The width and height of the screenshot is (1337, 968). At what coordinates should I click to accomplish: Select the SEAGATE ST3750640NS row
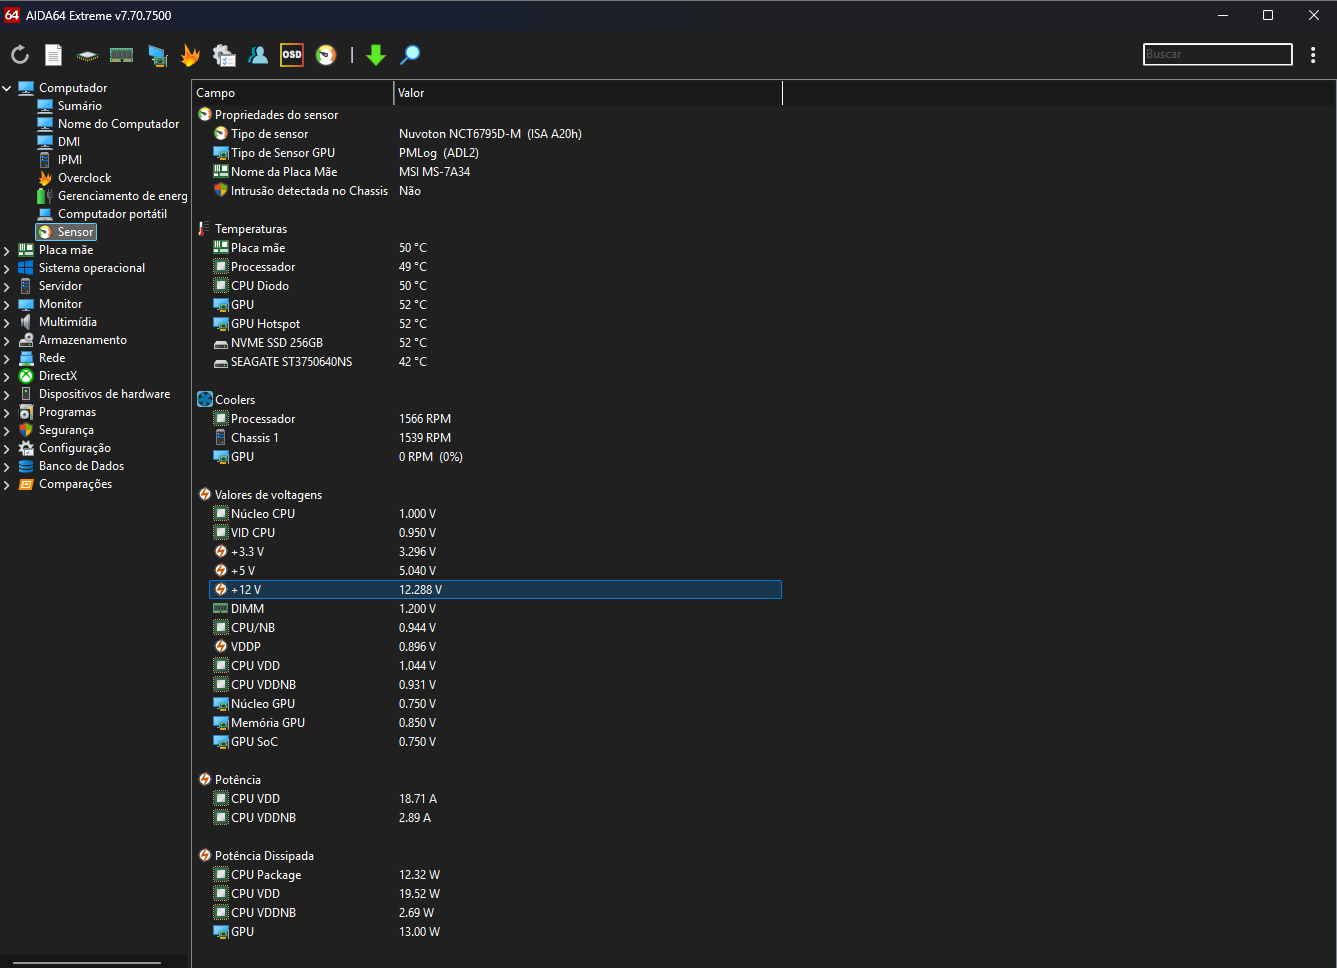(x=495, y=362)
